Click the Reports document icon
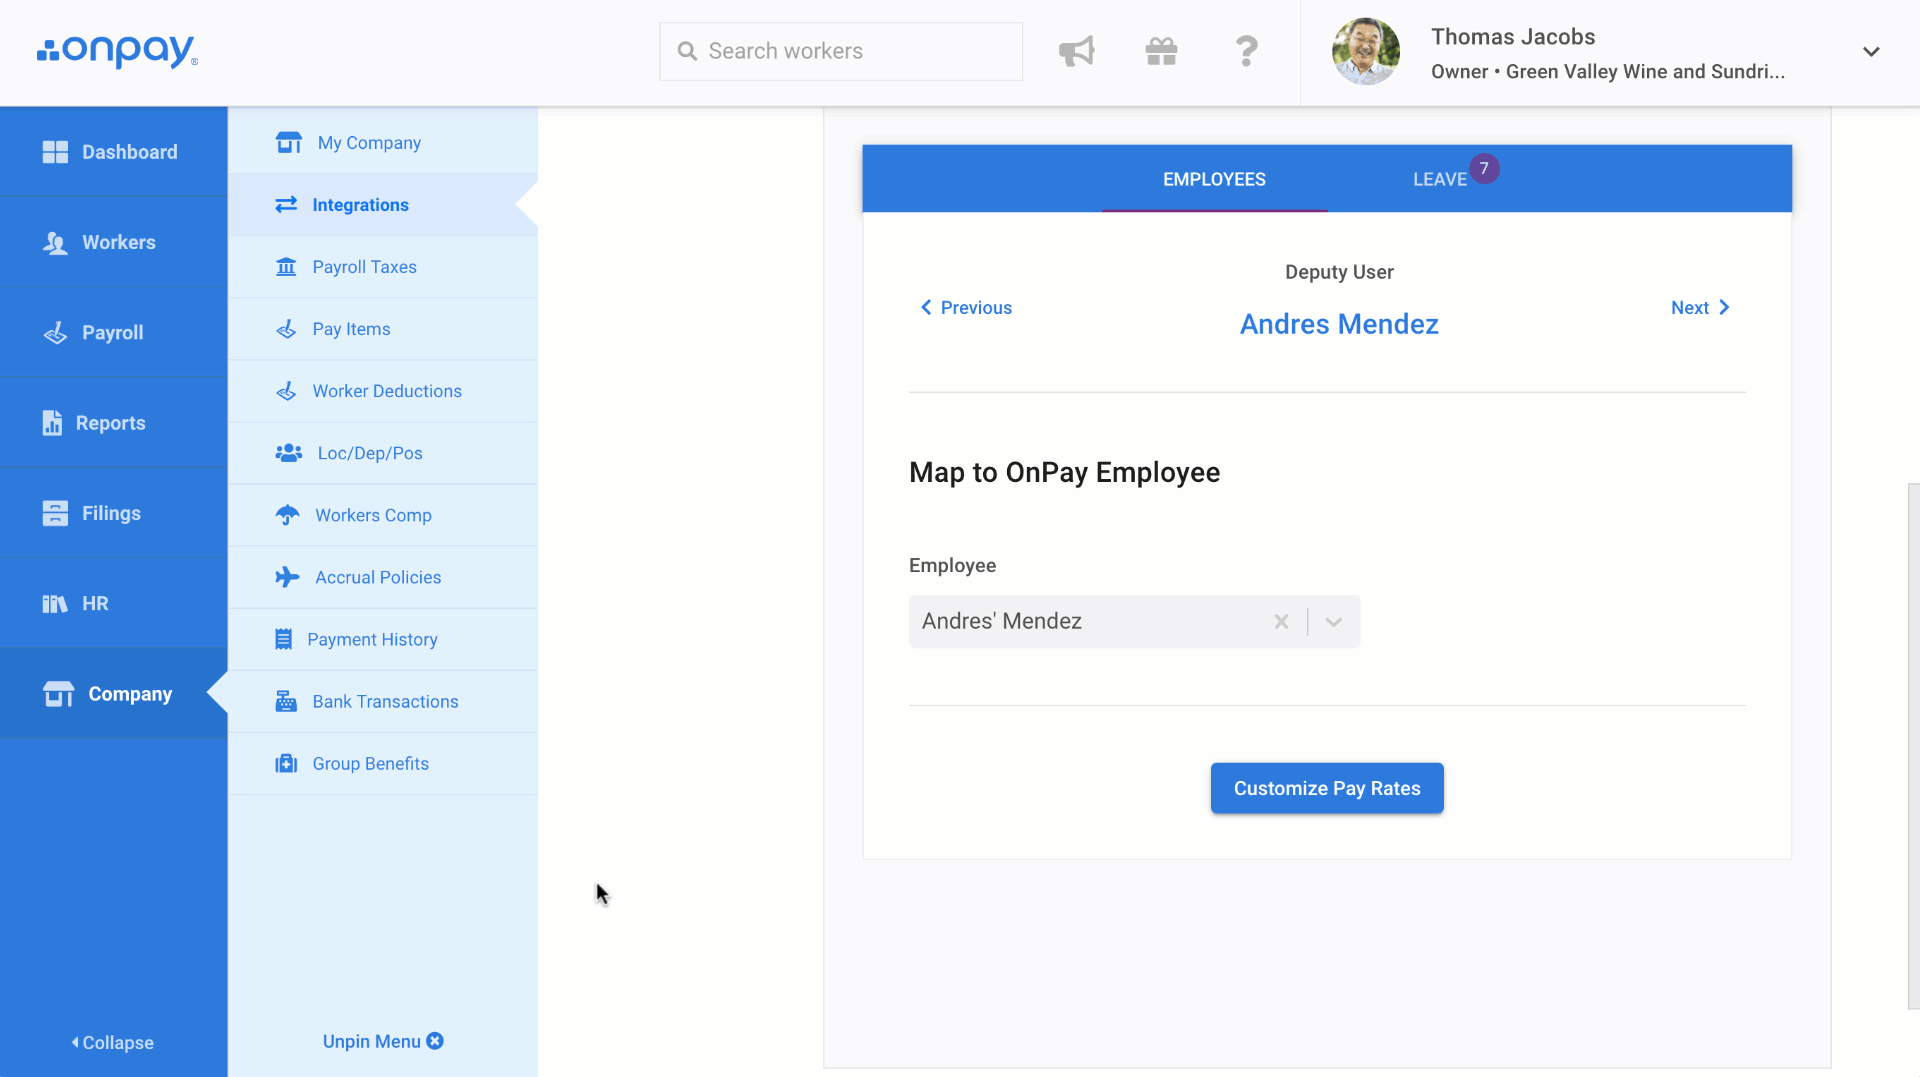 click(x=52, y=423)
